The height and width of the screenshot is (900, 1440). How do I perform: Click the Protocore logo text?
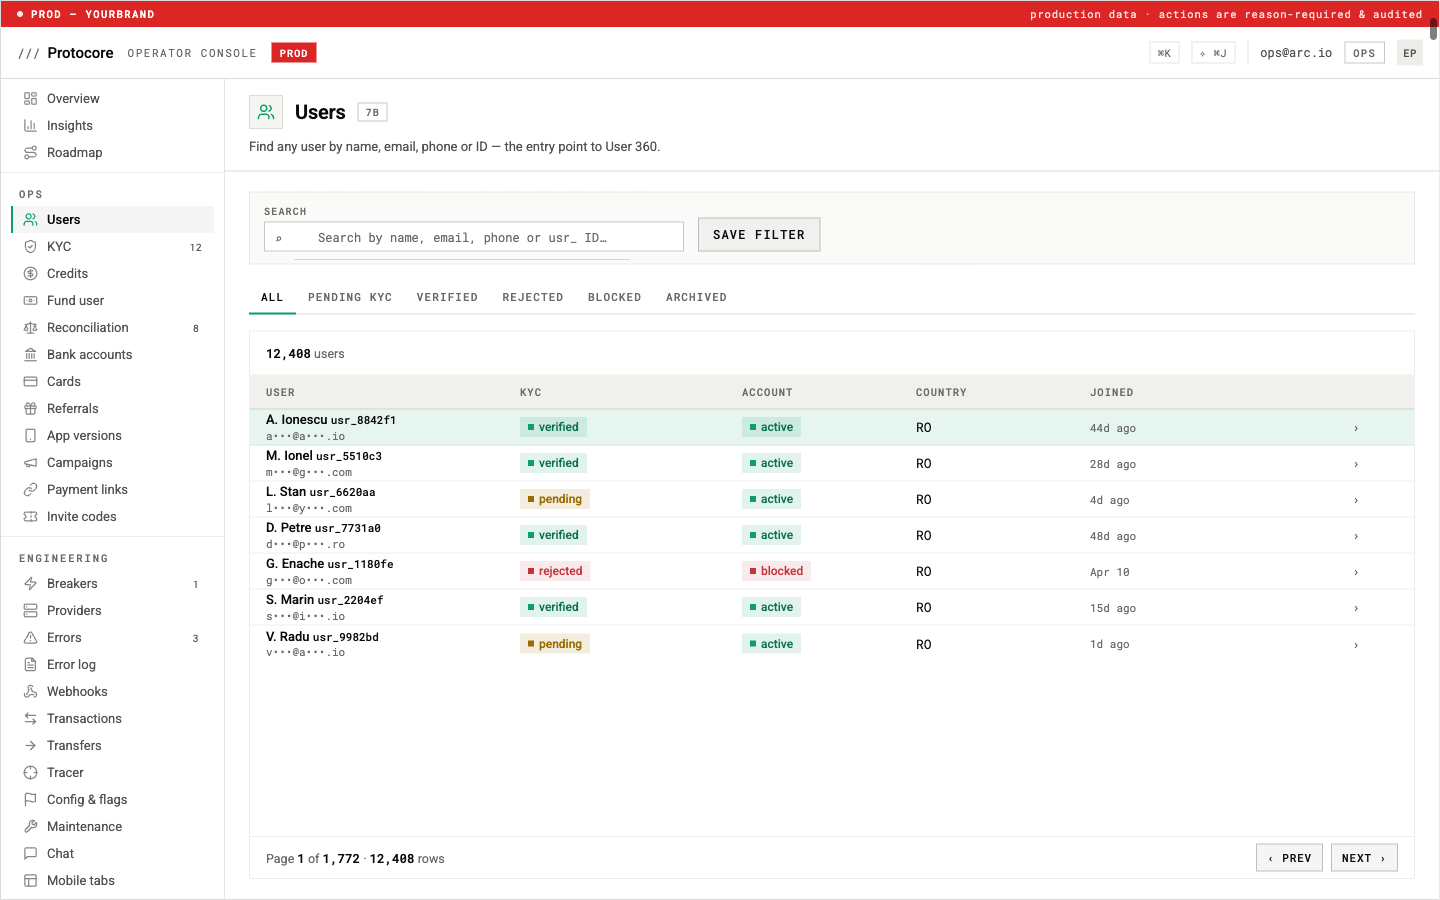pyautogui.click(x=80, y=53)
